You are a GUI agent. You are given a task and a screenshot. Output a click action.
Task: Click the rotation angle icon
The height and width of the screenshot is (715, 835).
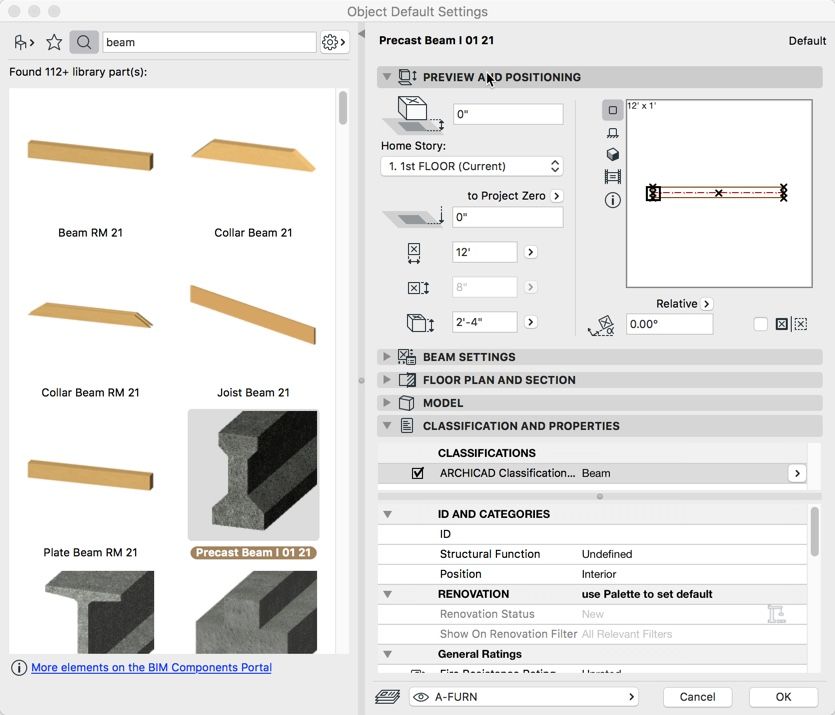click(602, 325)
